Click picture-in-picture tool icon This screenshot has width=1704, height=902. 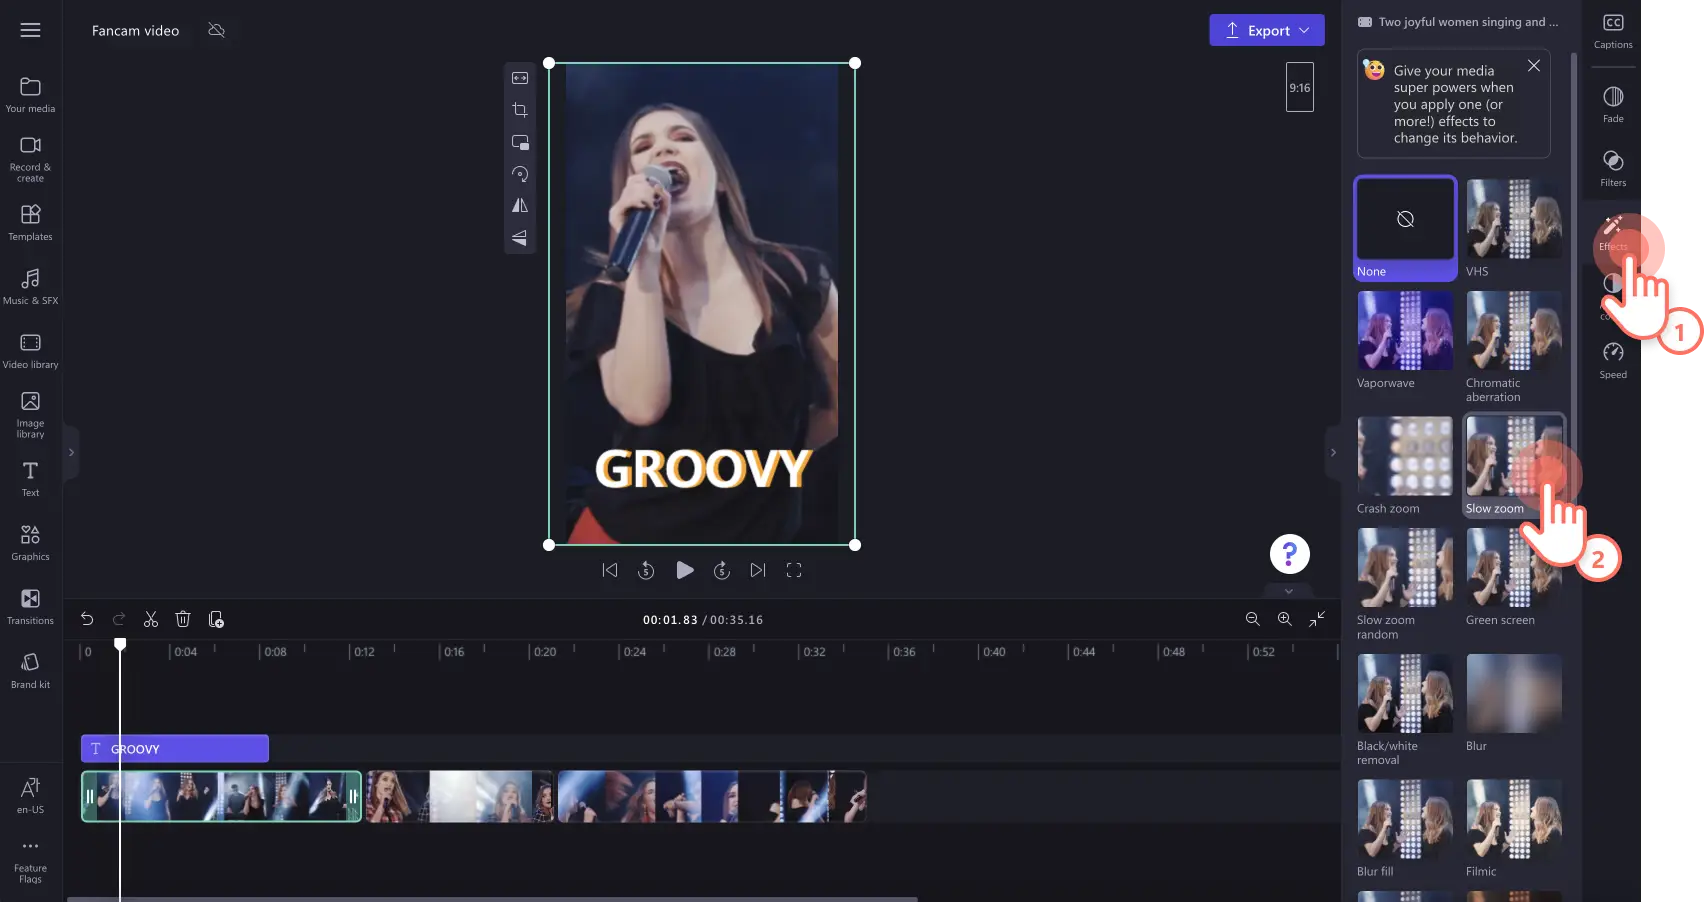520,142
